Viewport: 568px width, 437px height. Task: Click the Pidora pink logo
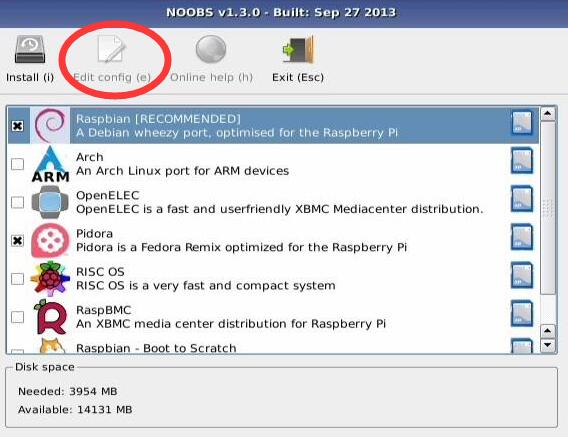tap(50, 241)
